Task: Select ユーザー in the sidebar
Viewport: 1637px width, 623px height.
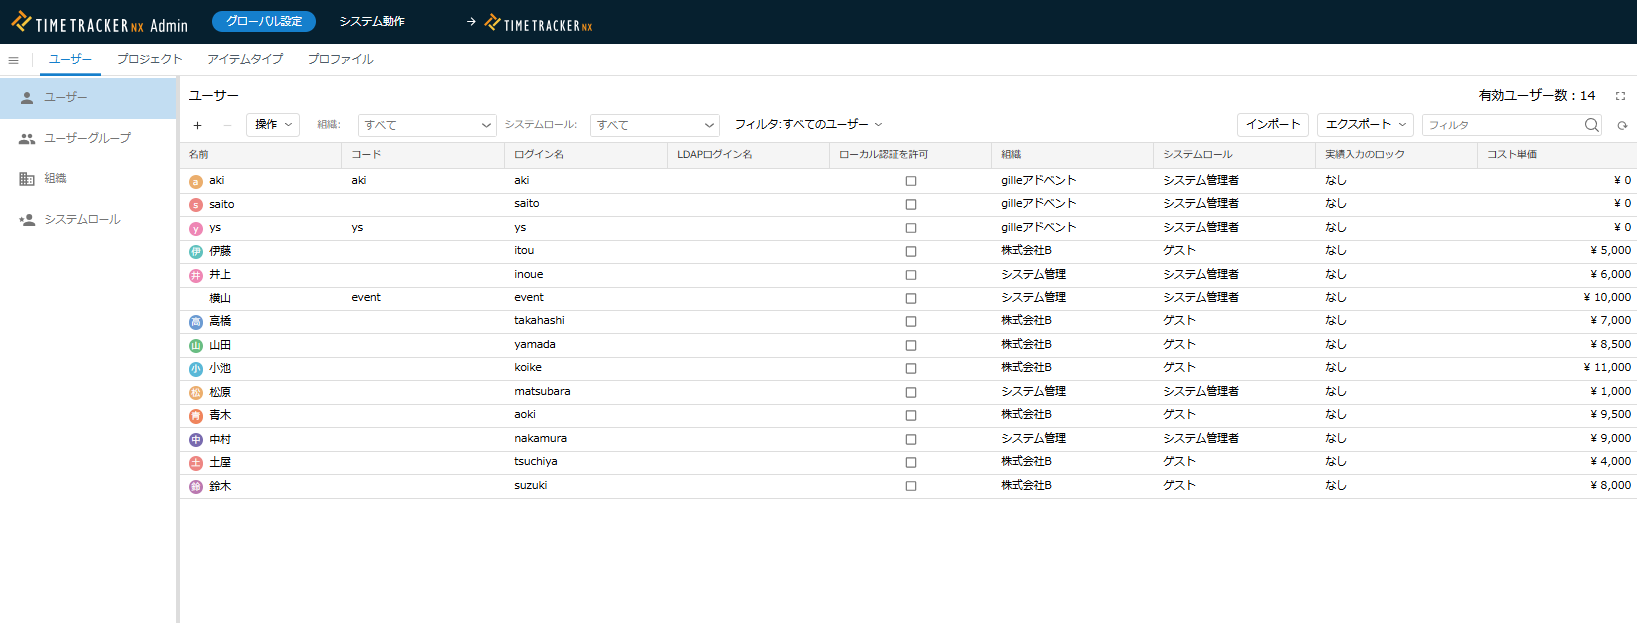Action: [x=88, y=98]
